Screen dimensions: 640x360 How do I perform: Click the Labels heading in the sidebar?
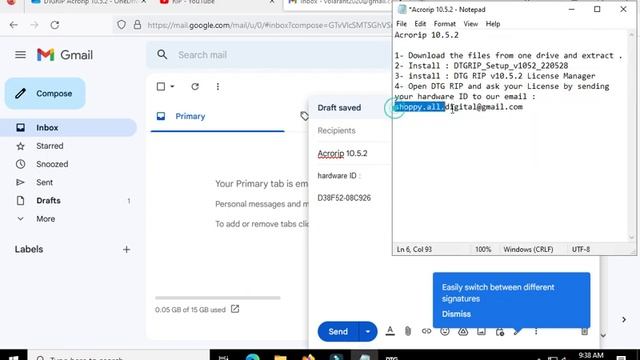29,249
